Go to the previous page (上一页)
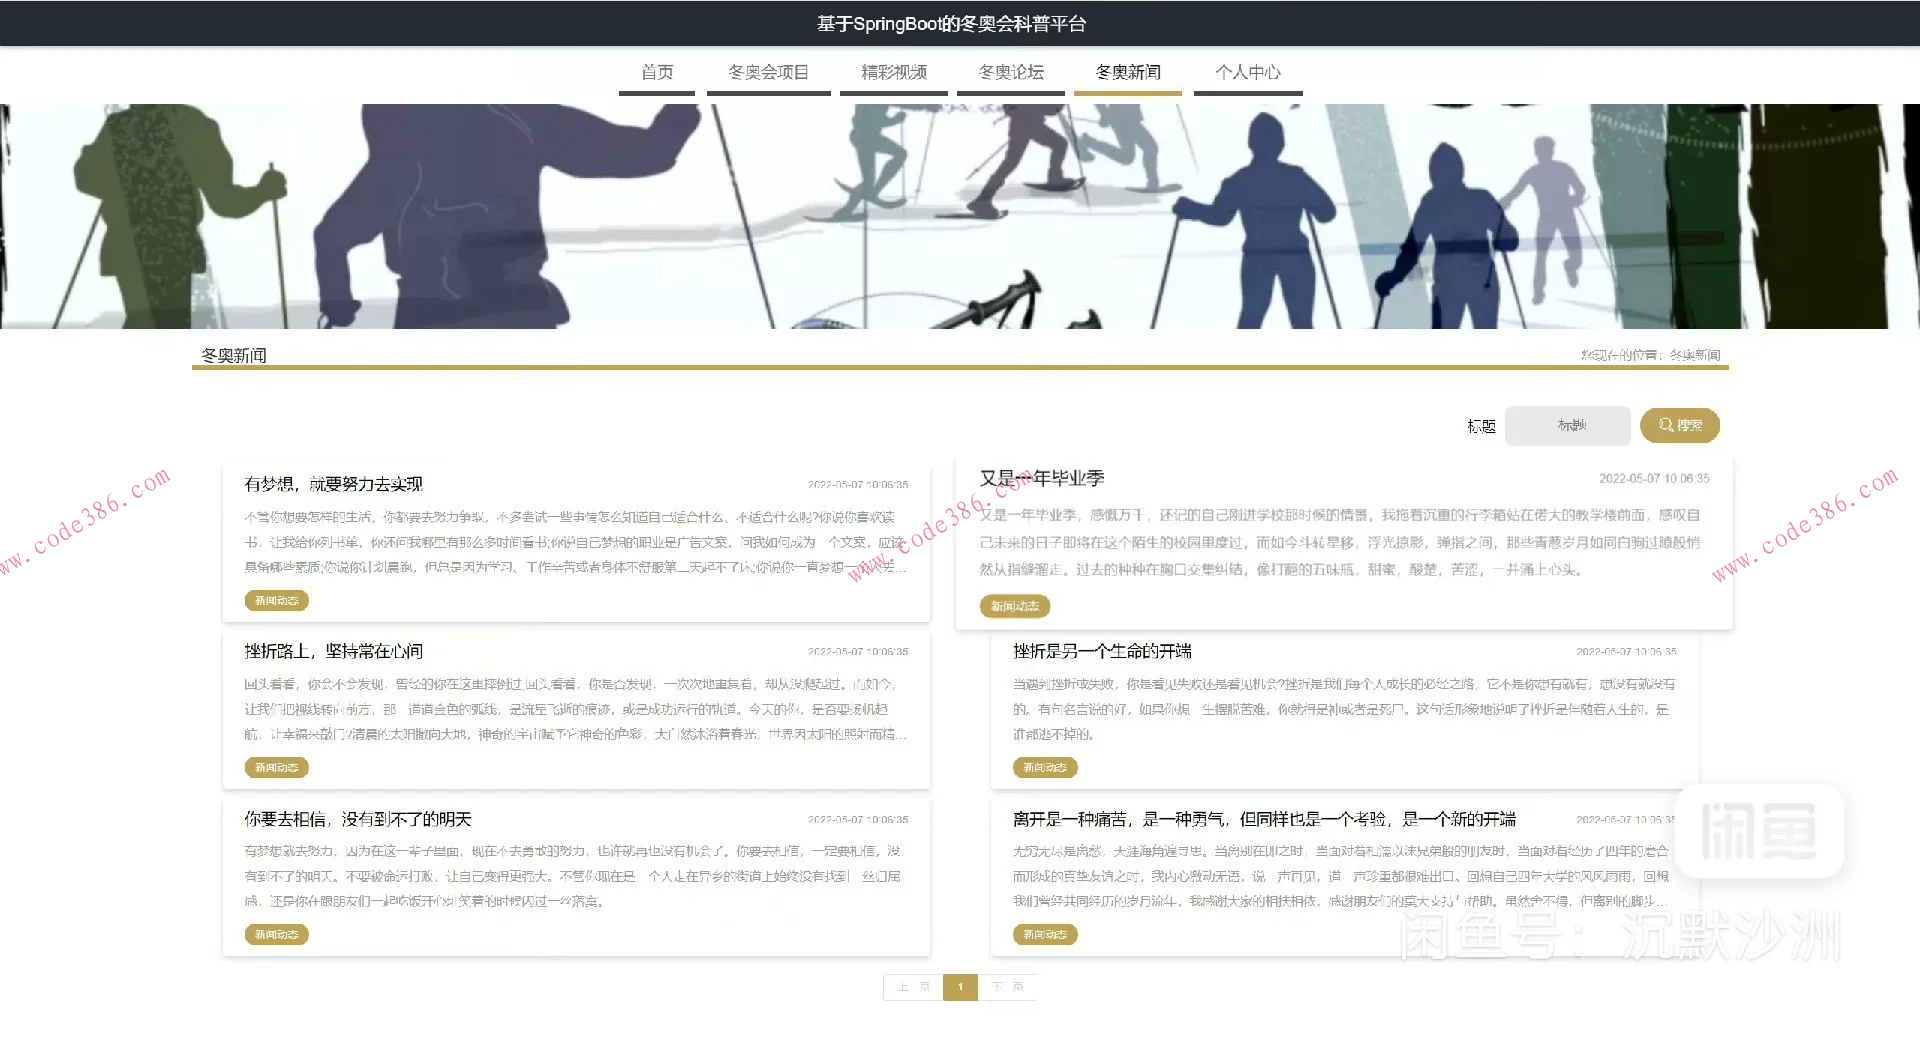 click(912, 987)
